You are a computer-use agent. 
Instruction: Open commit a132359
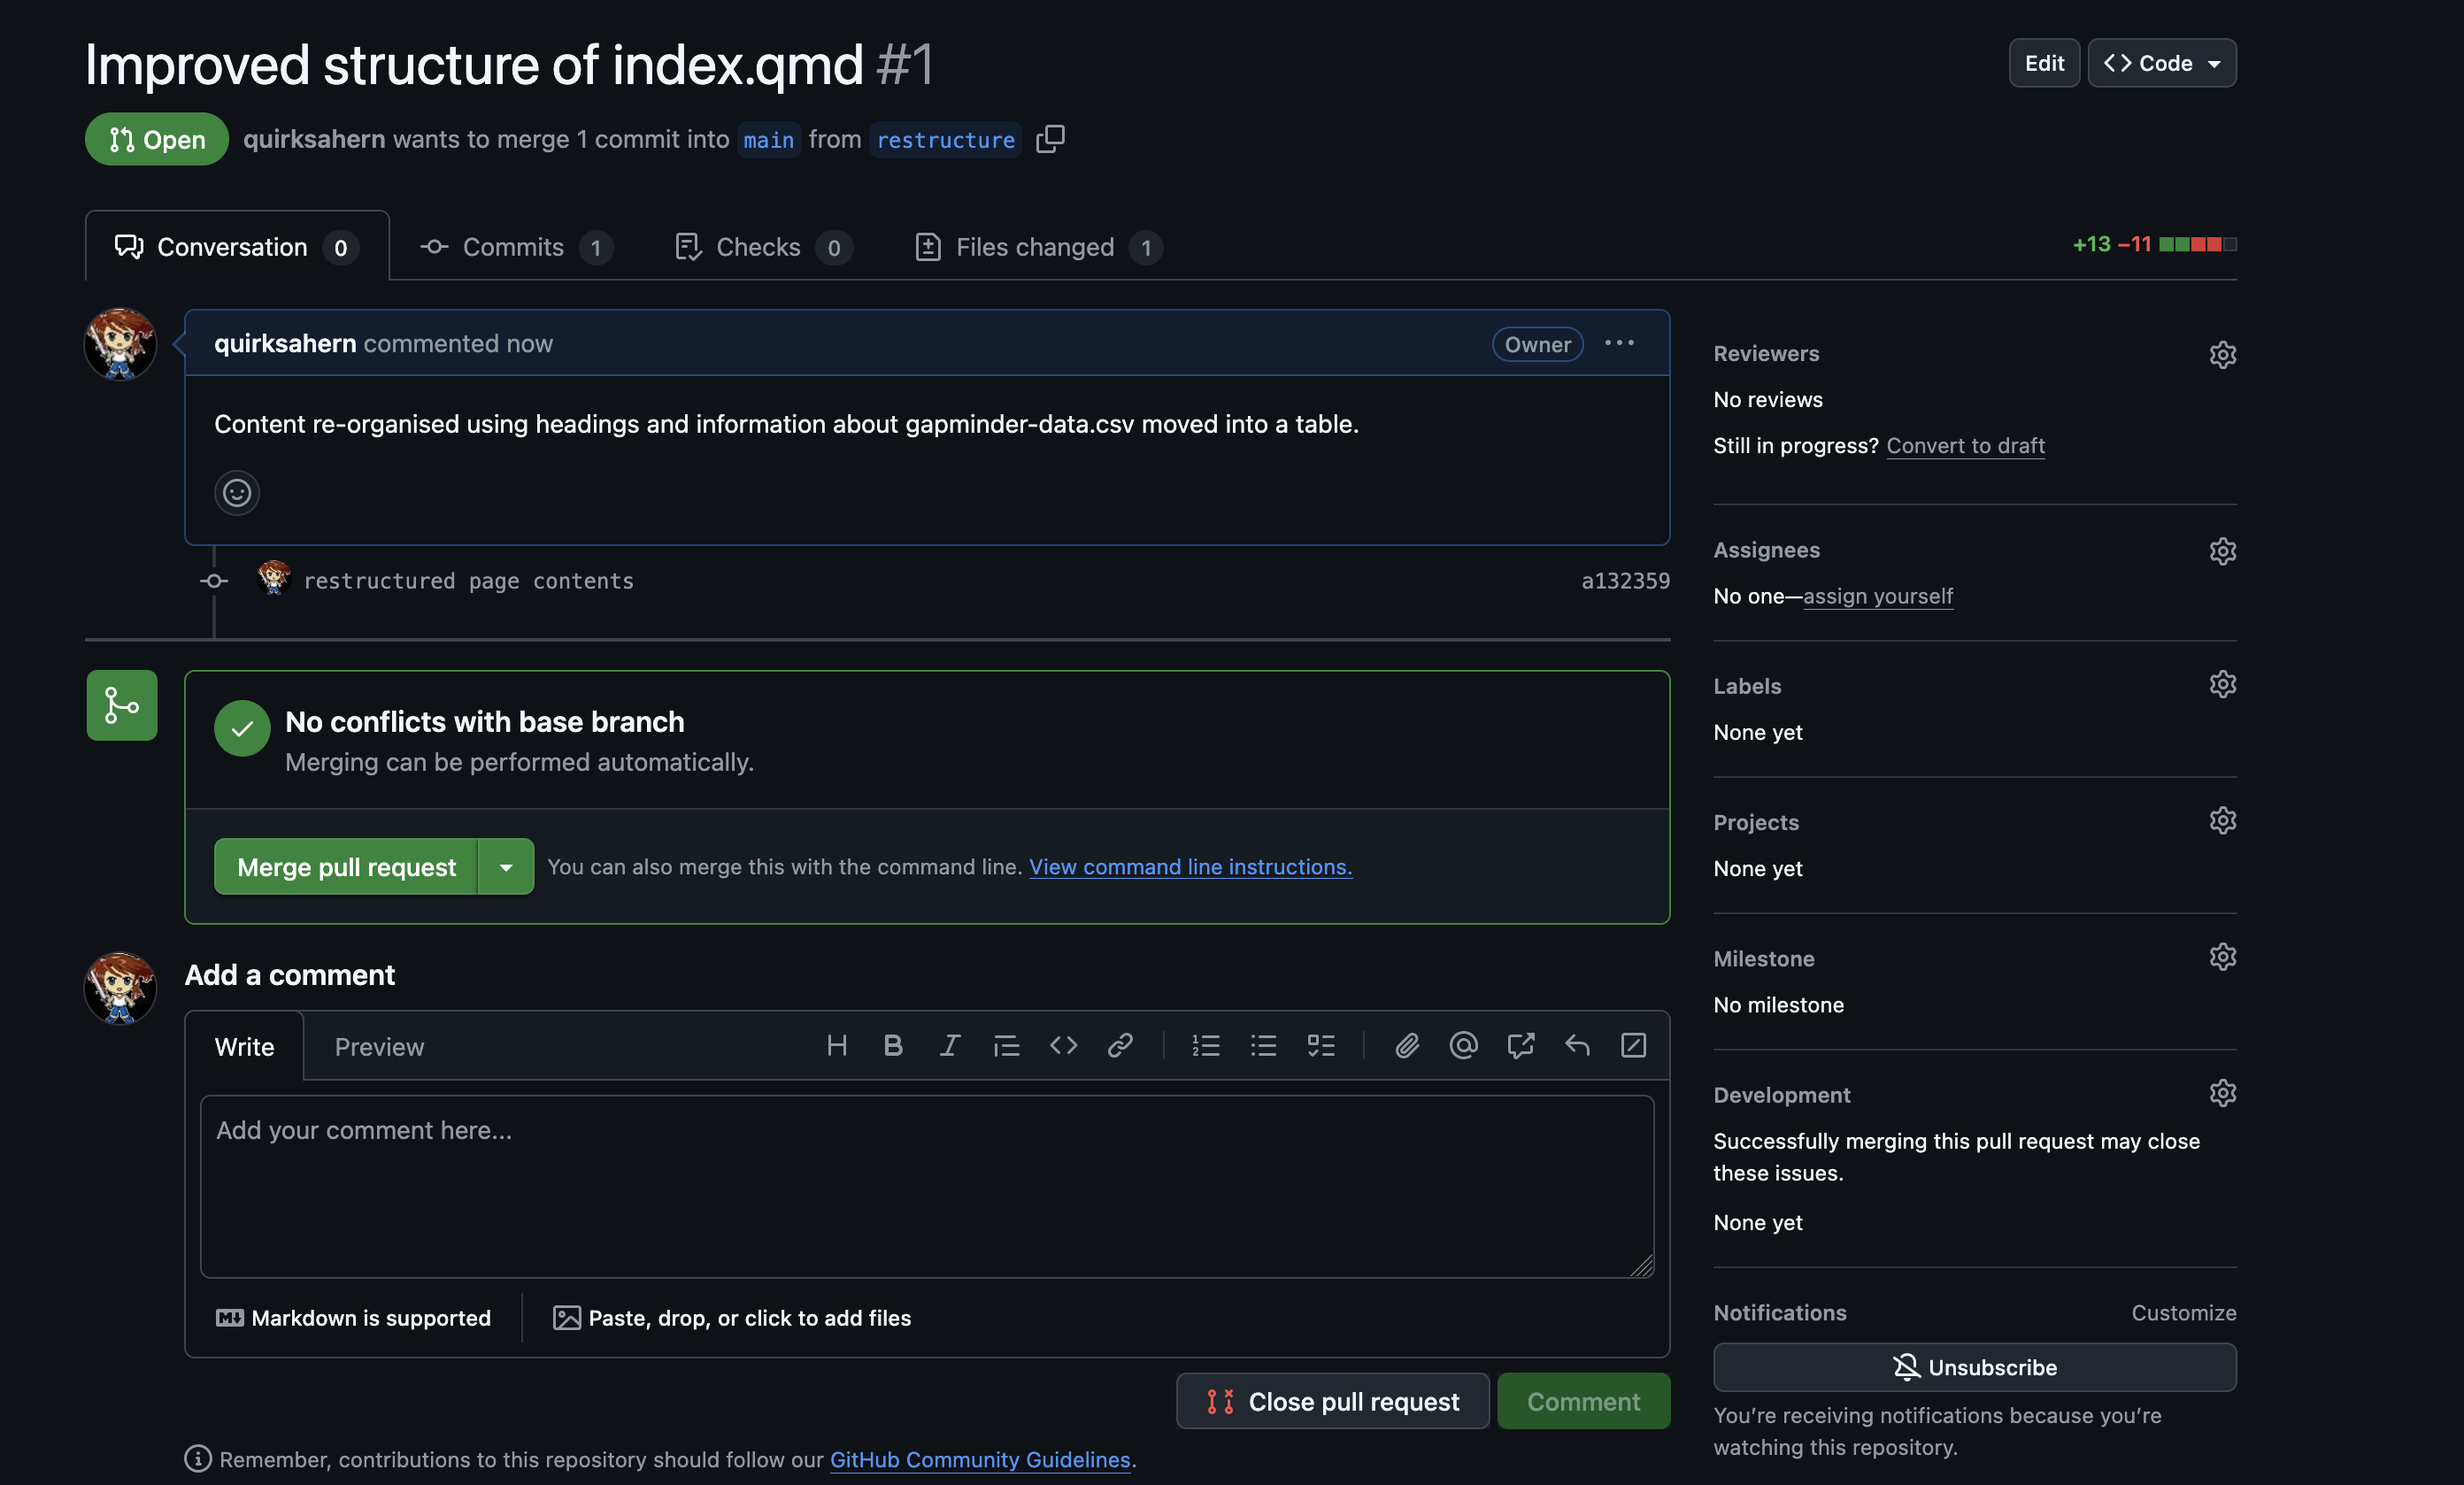click(1625, 581)
